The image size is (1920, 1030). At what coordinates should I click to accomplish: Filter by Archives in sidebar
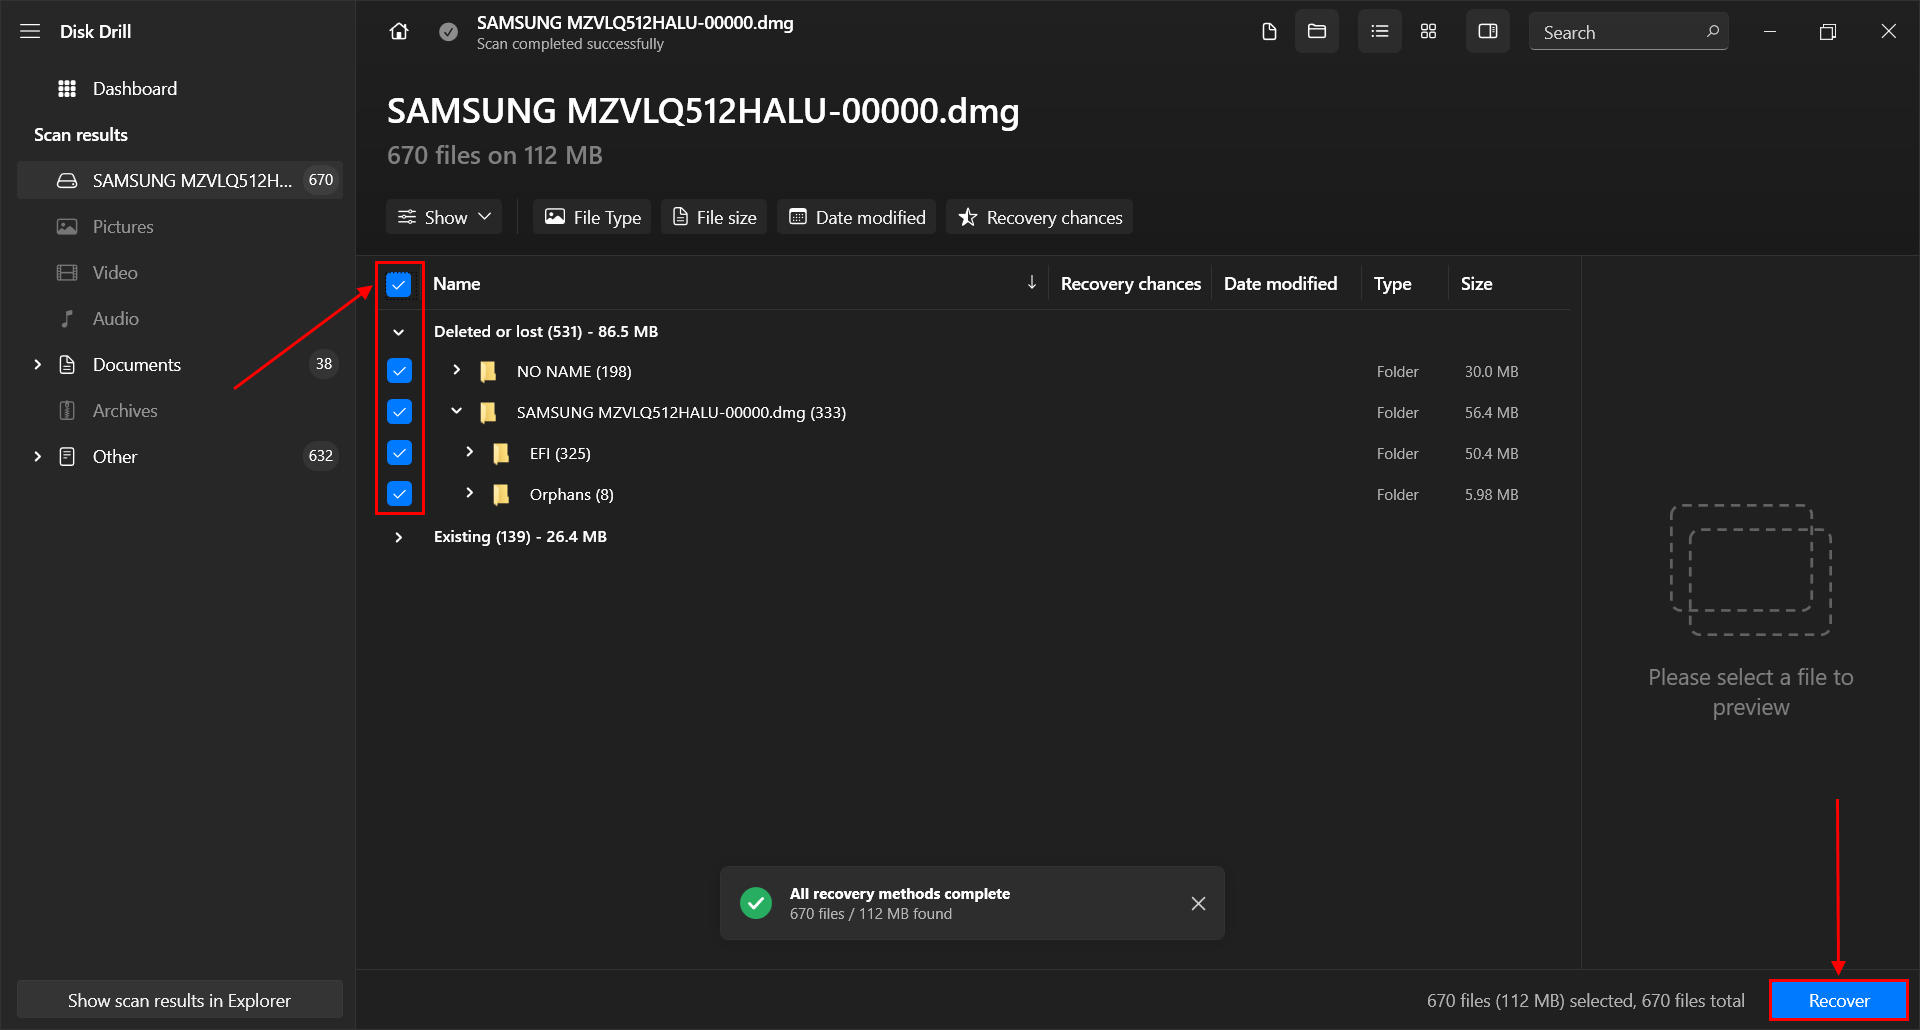(125, 411)
